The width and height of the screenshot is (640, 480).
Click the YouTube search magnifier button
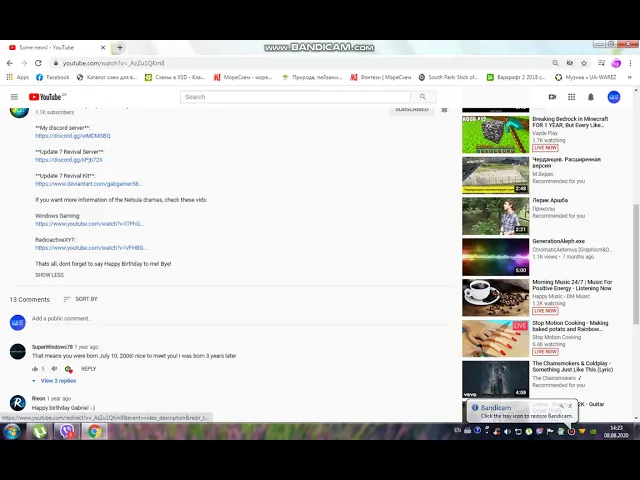(423, 97)
